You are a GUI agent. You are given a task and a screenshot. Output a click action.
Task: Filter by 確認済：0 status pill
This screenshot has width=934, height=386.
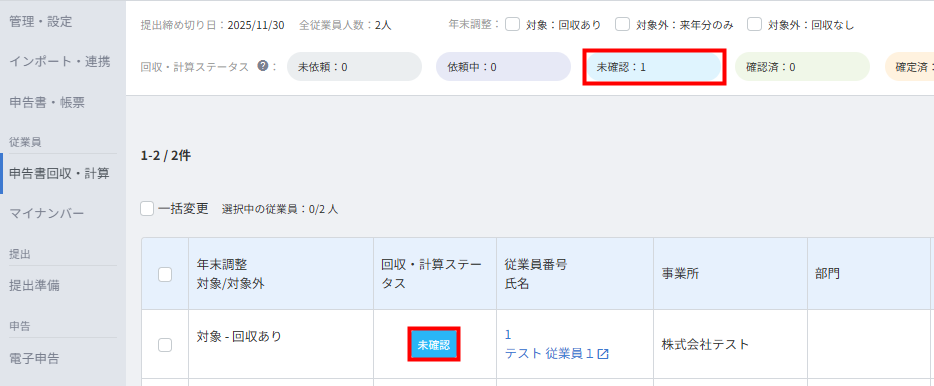(x=802, y=67)
